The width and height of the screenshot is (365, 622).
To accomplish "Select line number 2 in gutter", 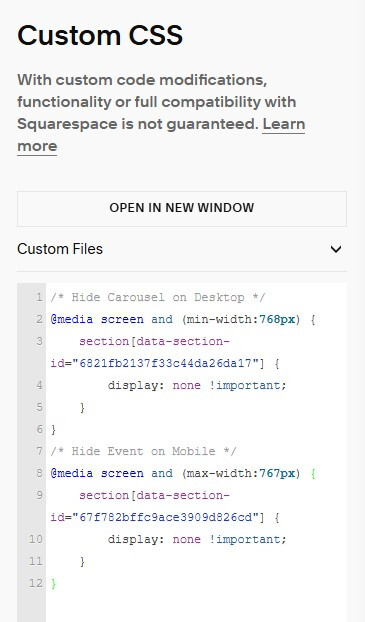I will click(x=39, y=319).
